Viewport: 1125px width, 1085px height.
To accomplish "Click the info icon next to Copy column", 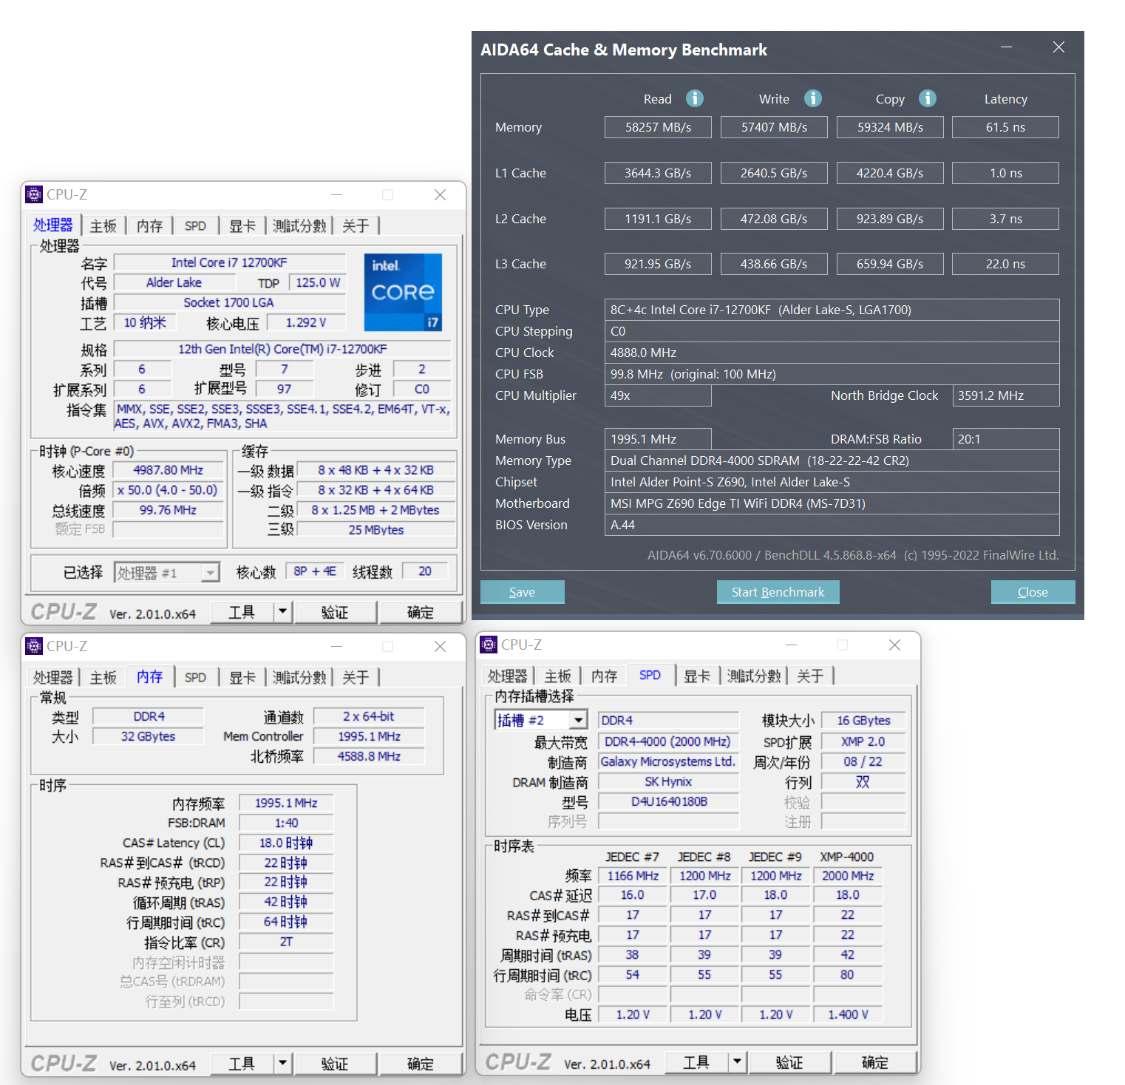I will [x=927, y=99].
